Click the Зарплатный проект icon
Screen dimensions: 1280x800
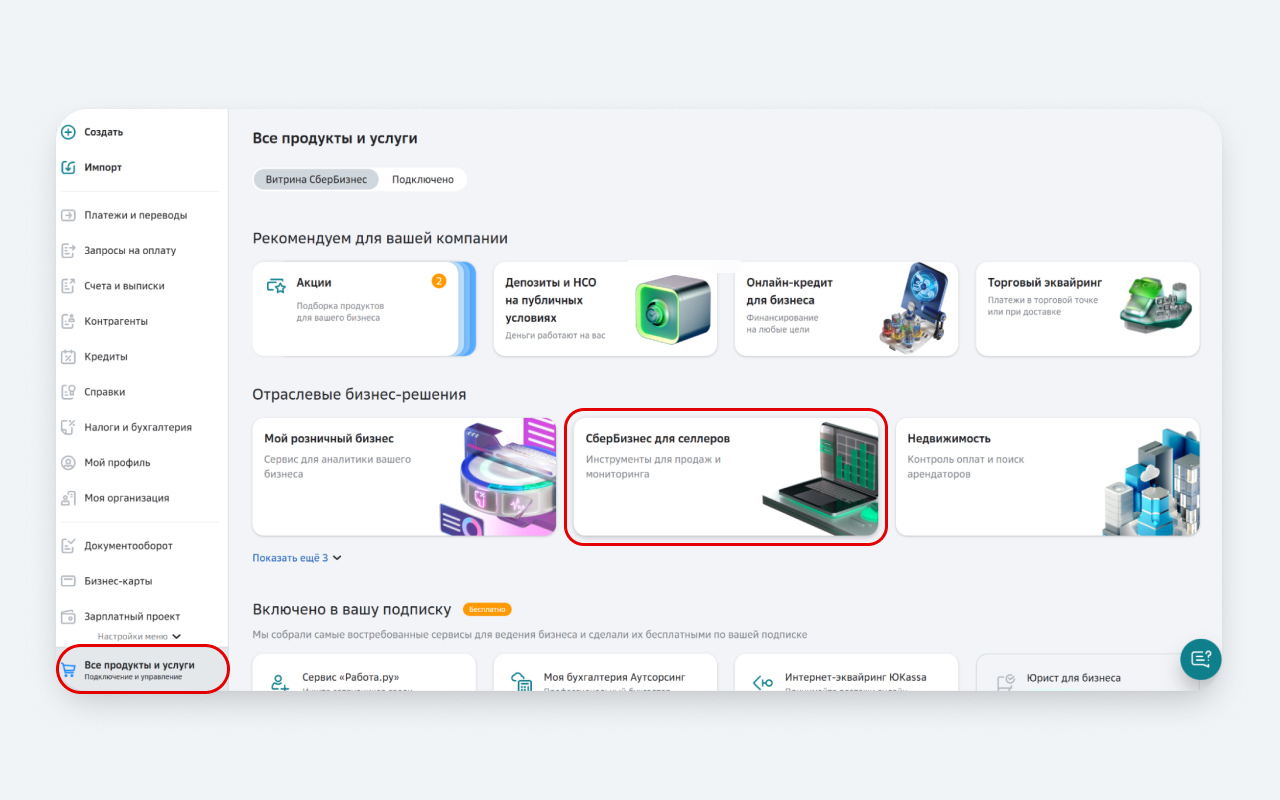68,616
